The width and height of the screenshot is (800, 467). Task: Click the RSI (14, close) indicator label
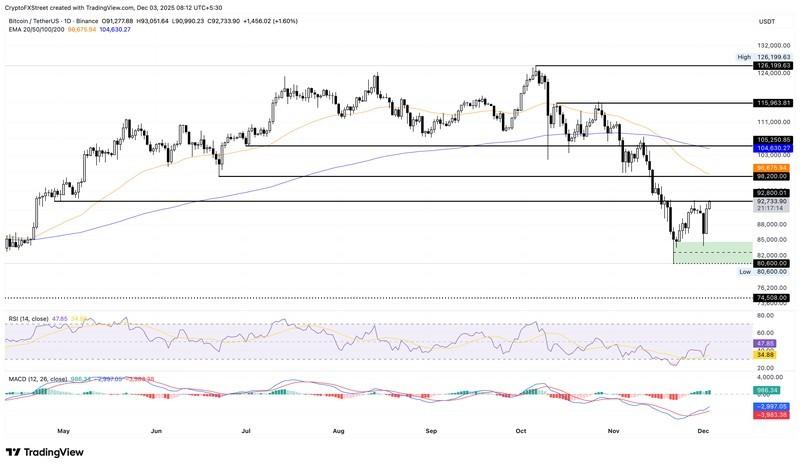point(29,319)
